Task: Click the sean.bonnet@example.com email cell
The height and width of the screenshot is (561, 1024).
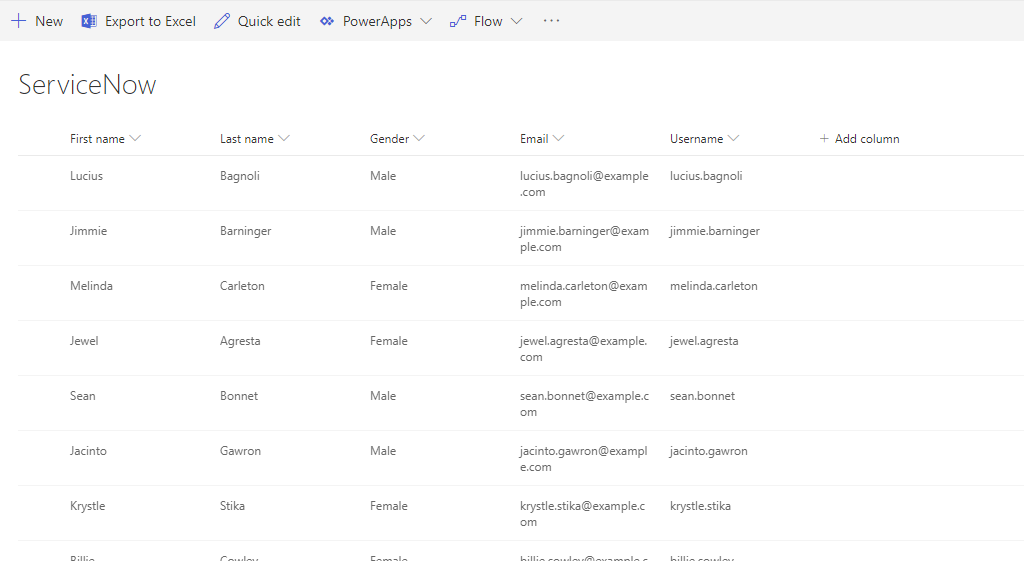Action: [584, 404]
